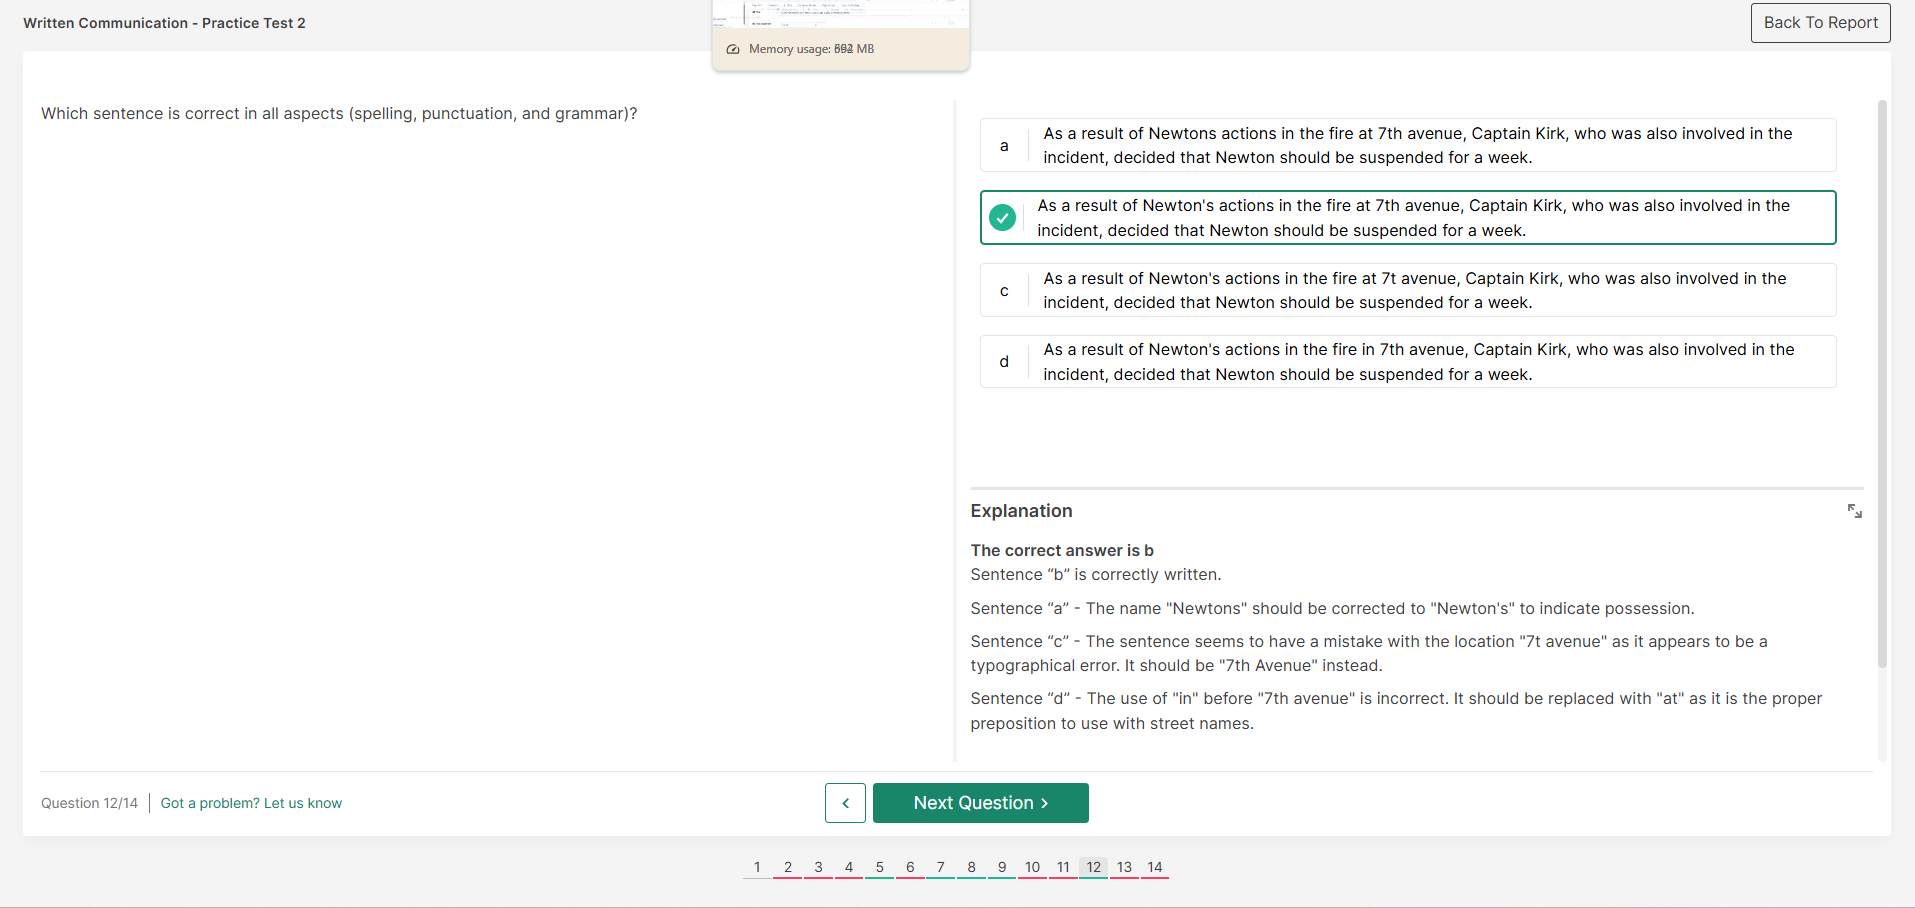Click the green checkmark on answer b

point(1002,218)
